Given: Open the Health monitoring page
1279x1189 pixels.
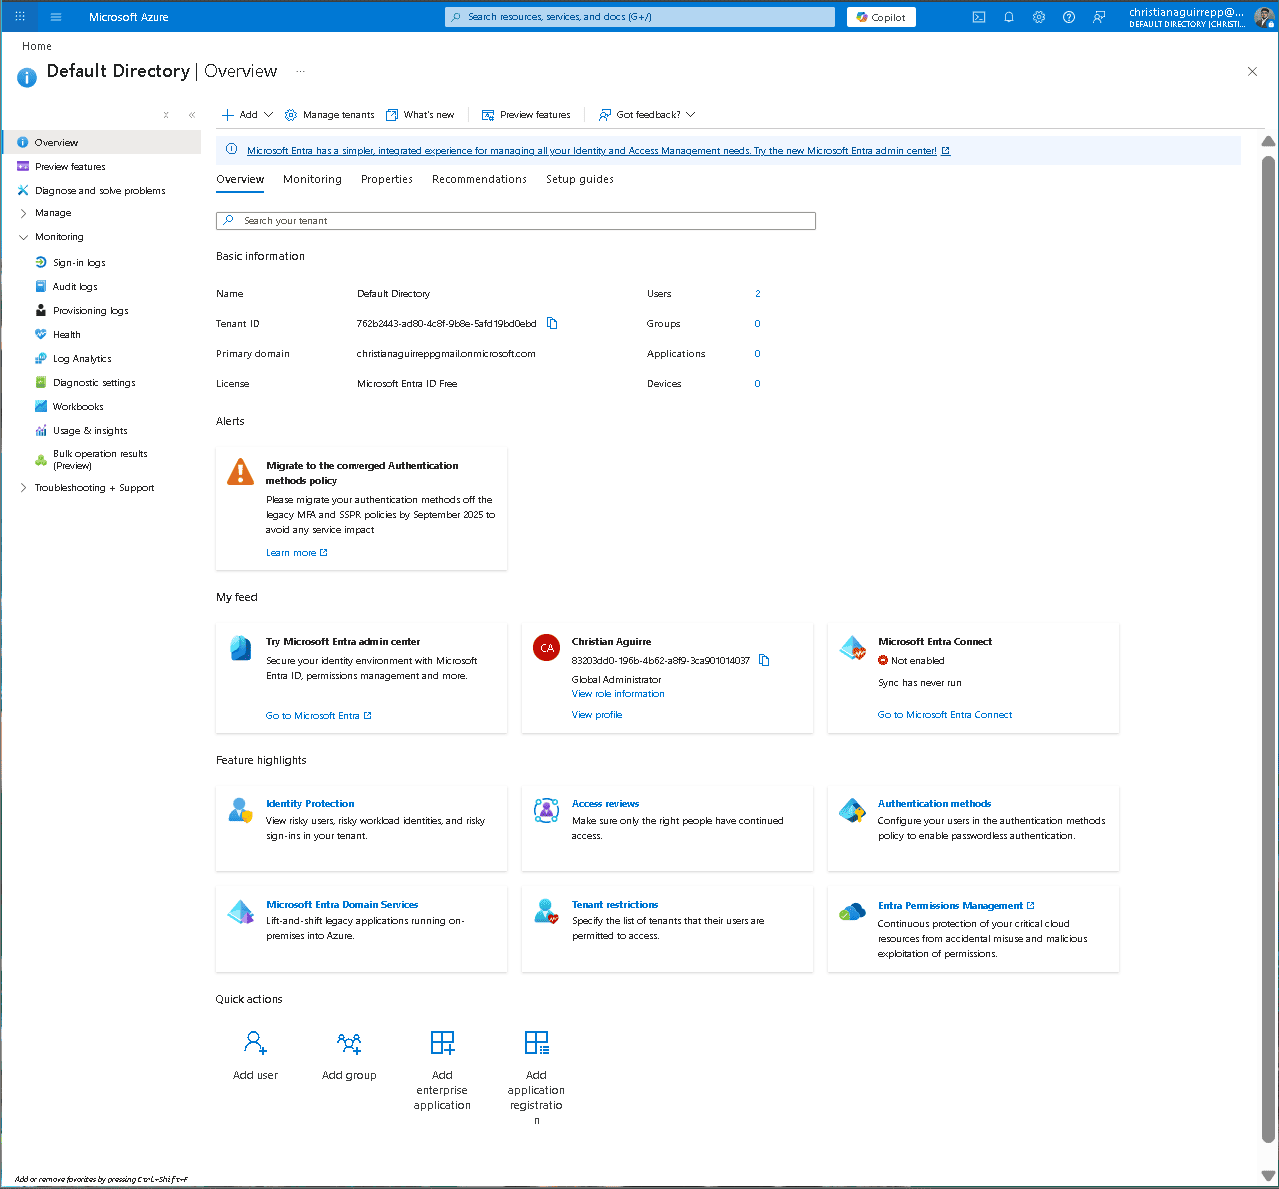Looking at the screenshot, I should 67,334.
